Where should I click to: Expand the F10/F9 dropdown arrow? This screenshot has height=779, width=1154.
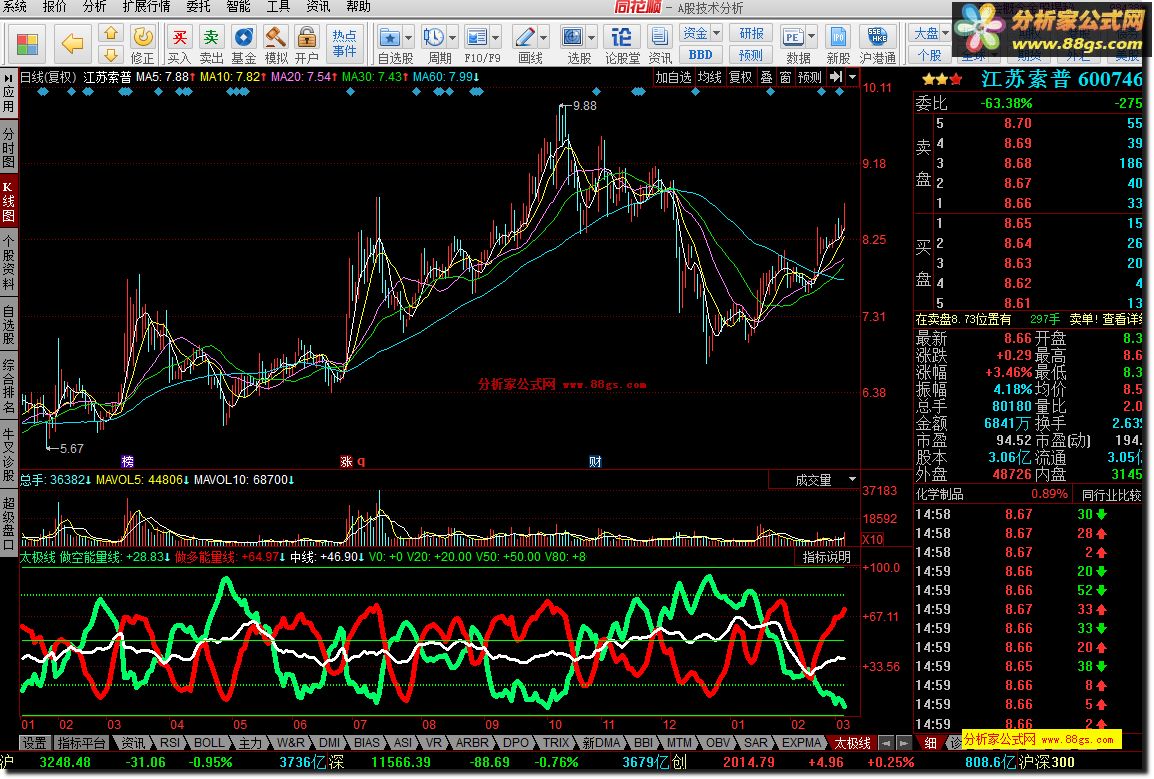496,36
